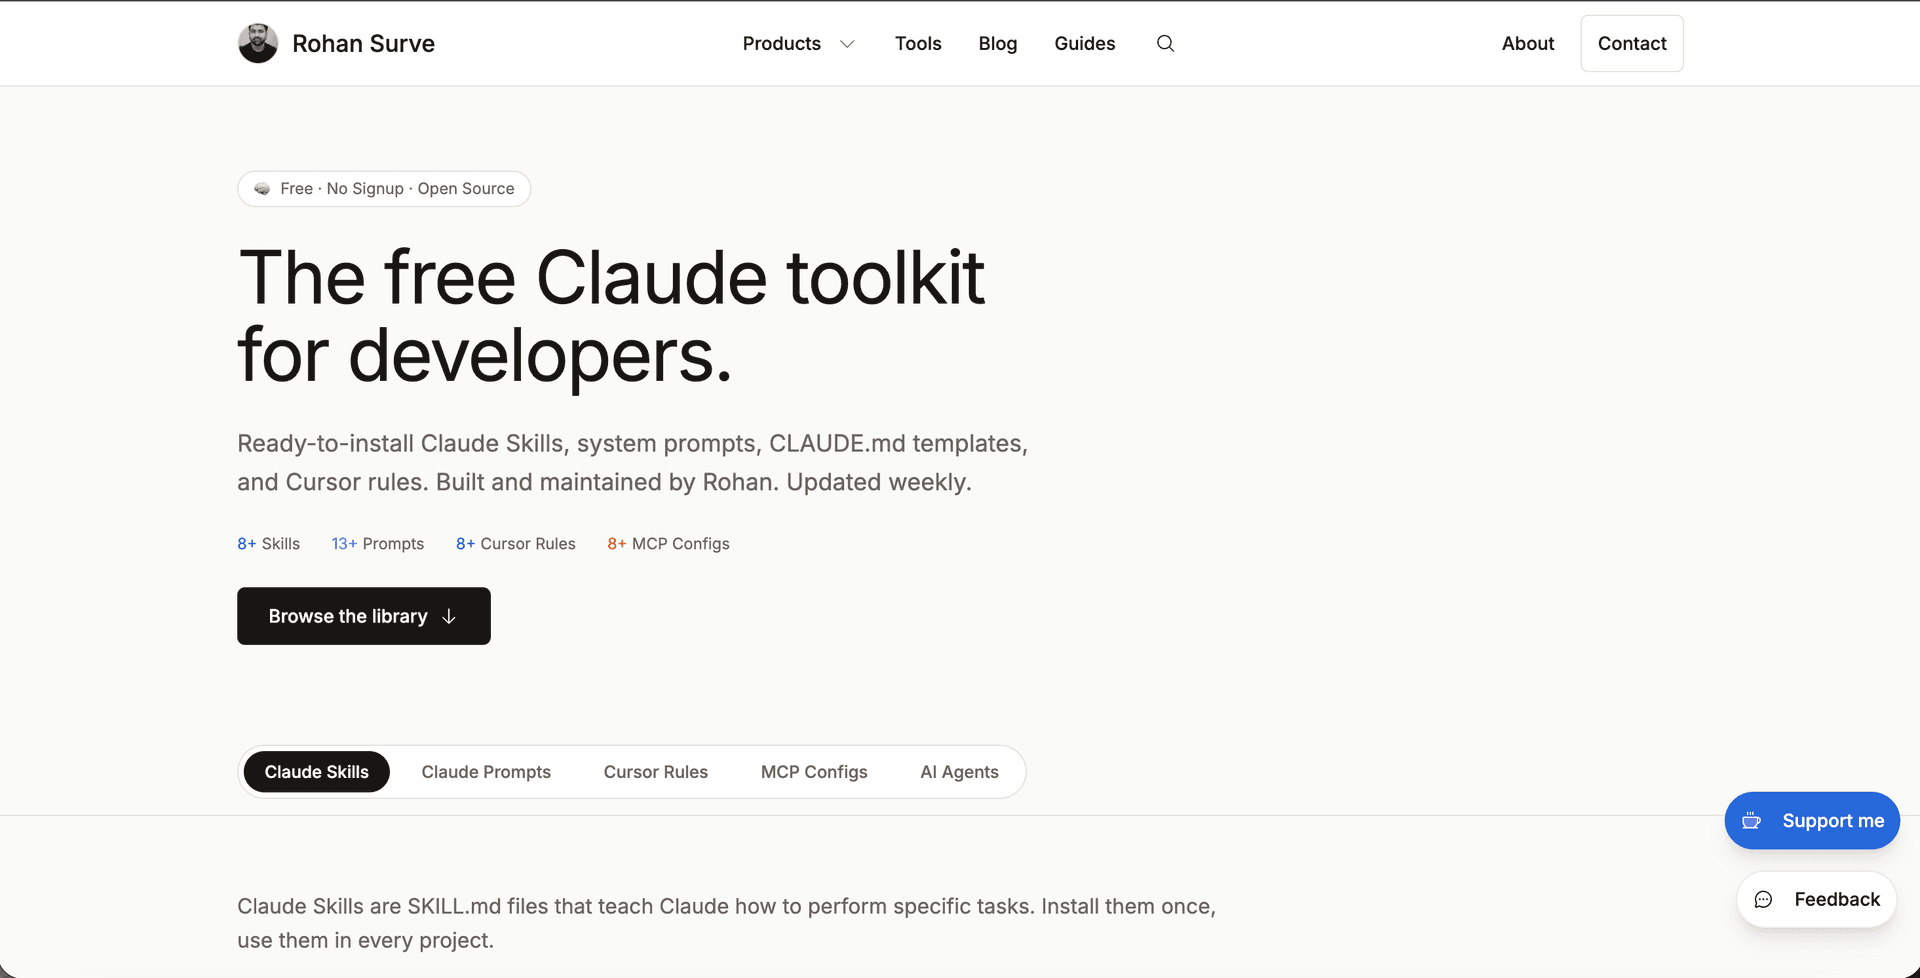Click the 8+ Skills stat
1920x978 pixels.
[268, 543]
